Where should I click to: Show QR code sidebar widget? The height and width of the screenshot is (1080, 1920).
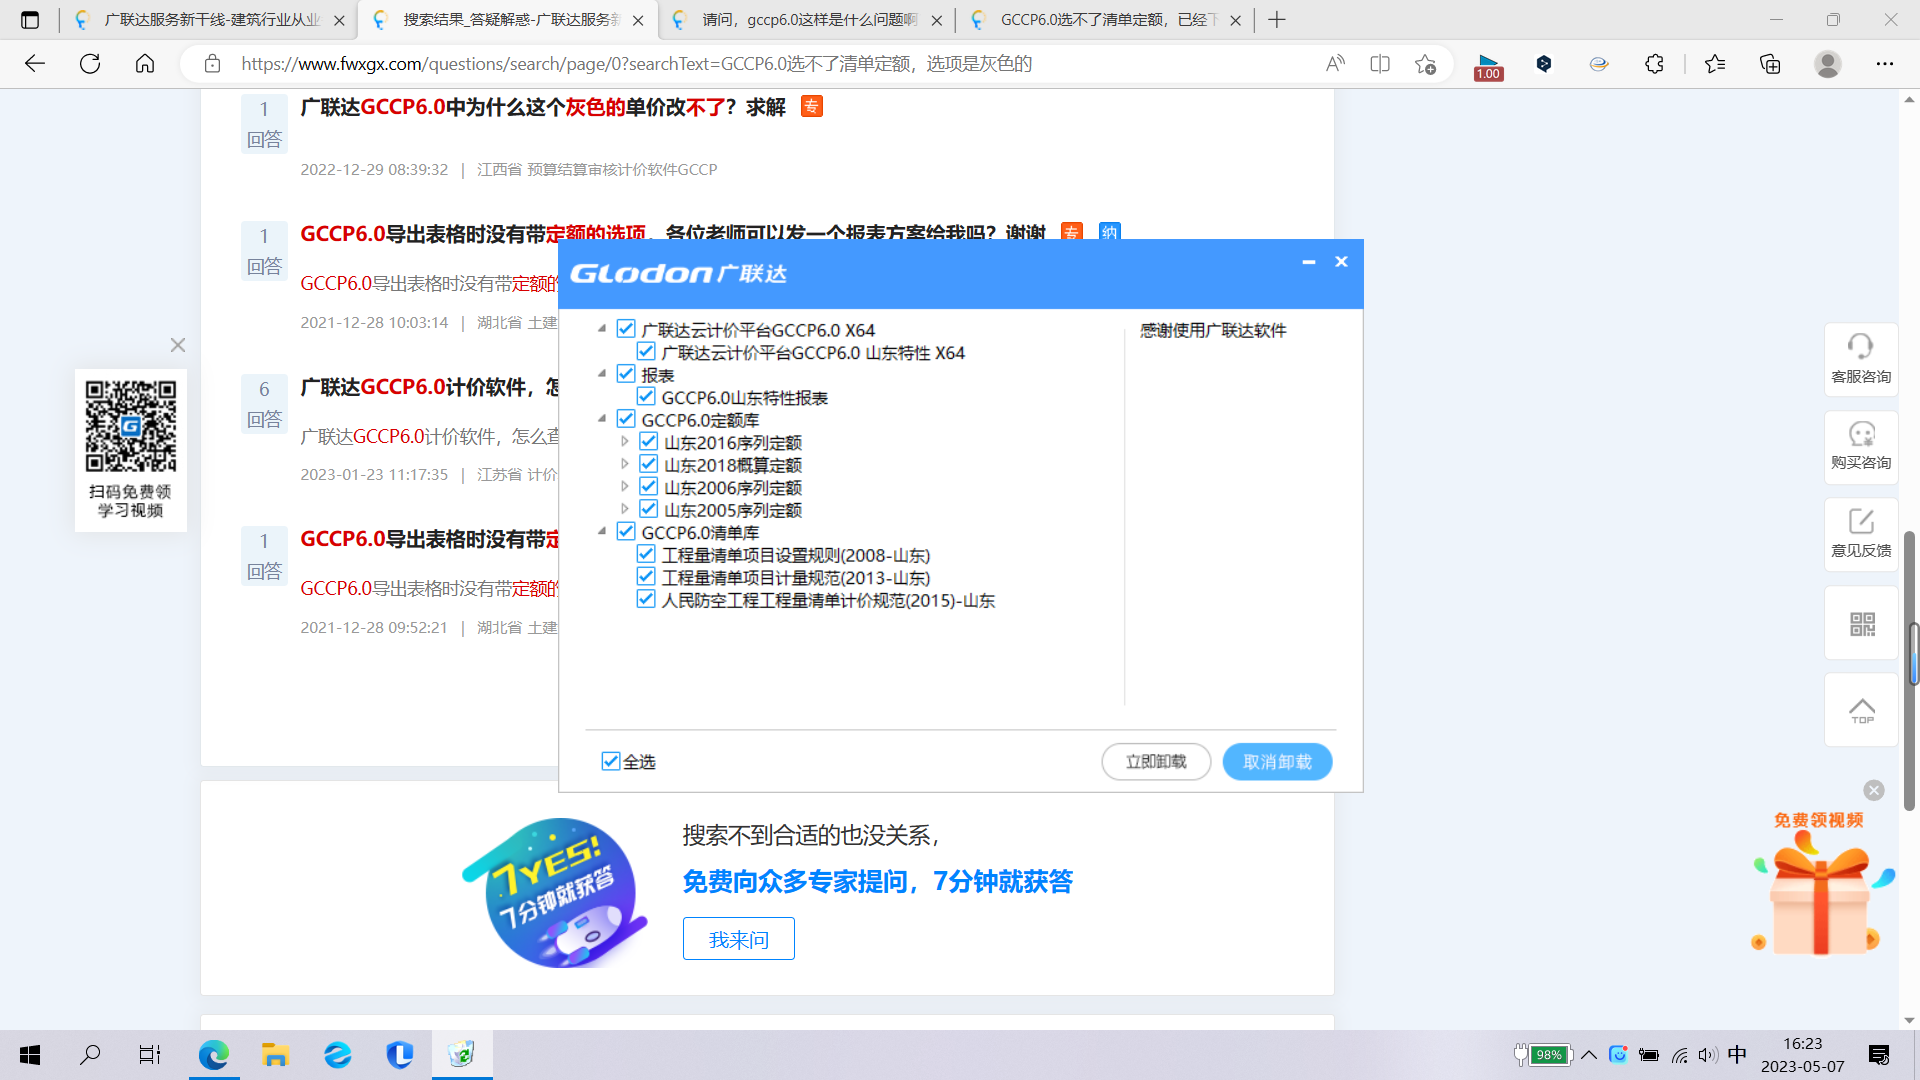[1861, 623]
